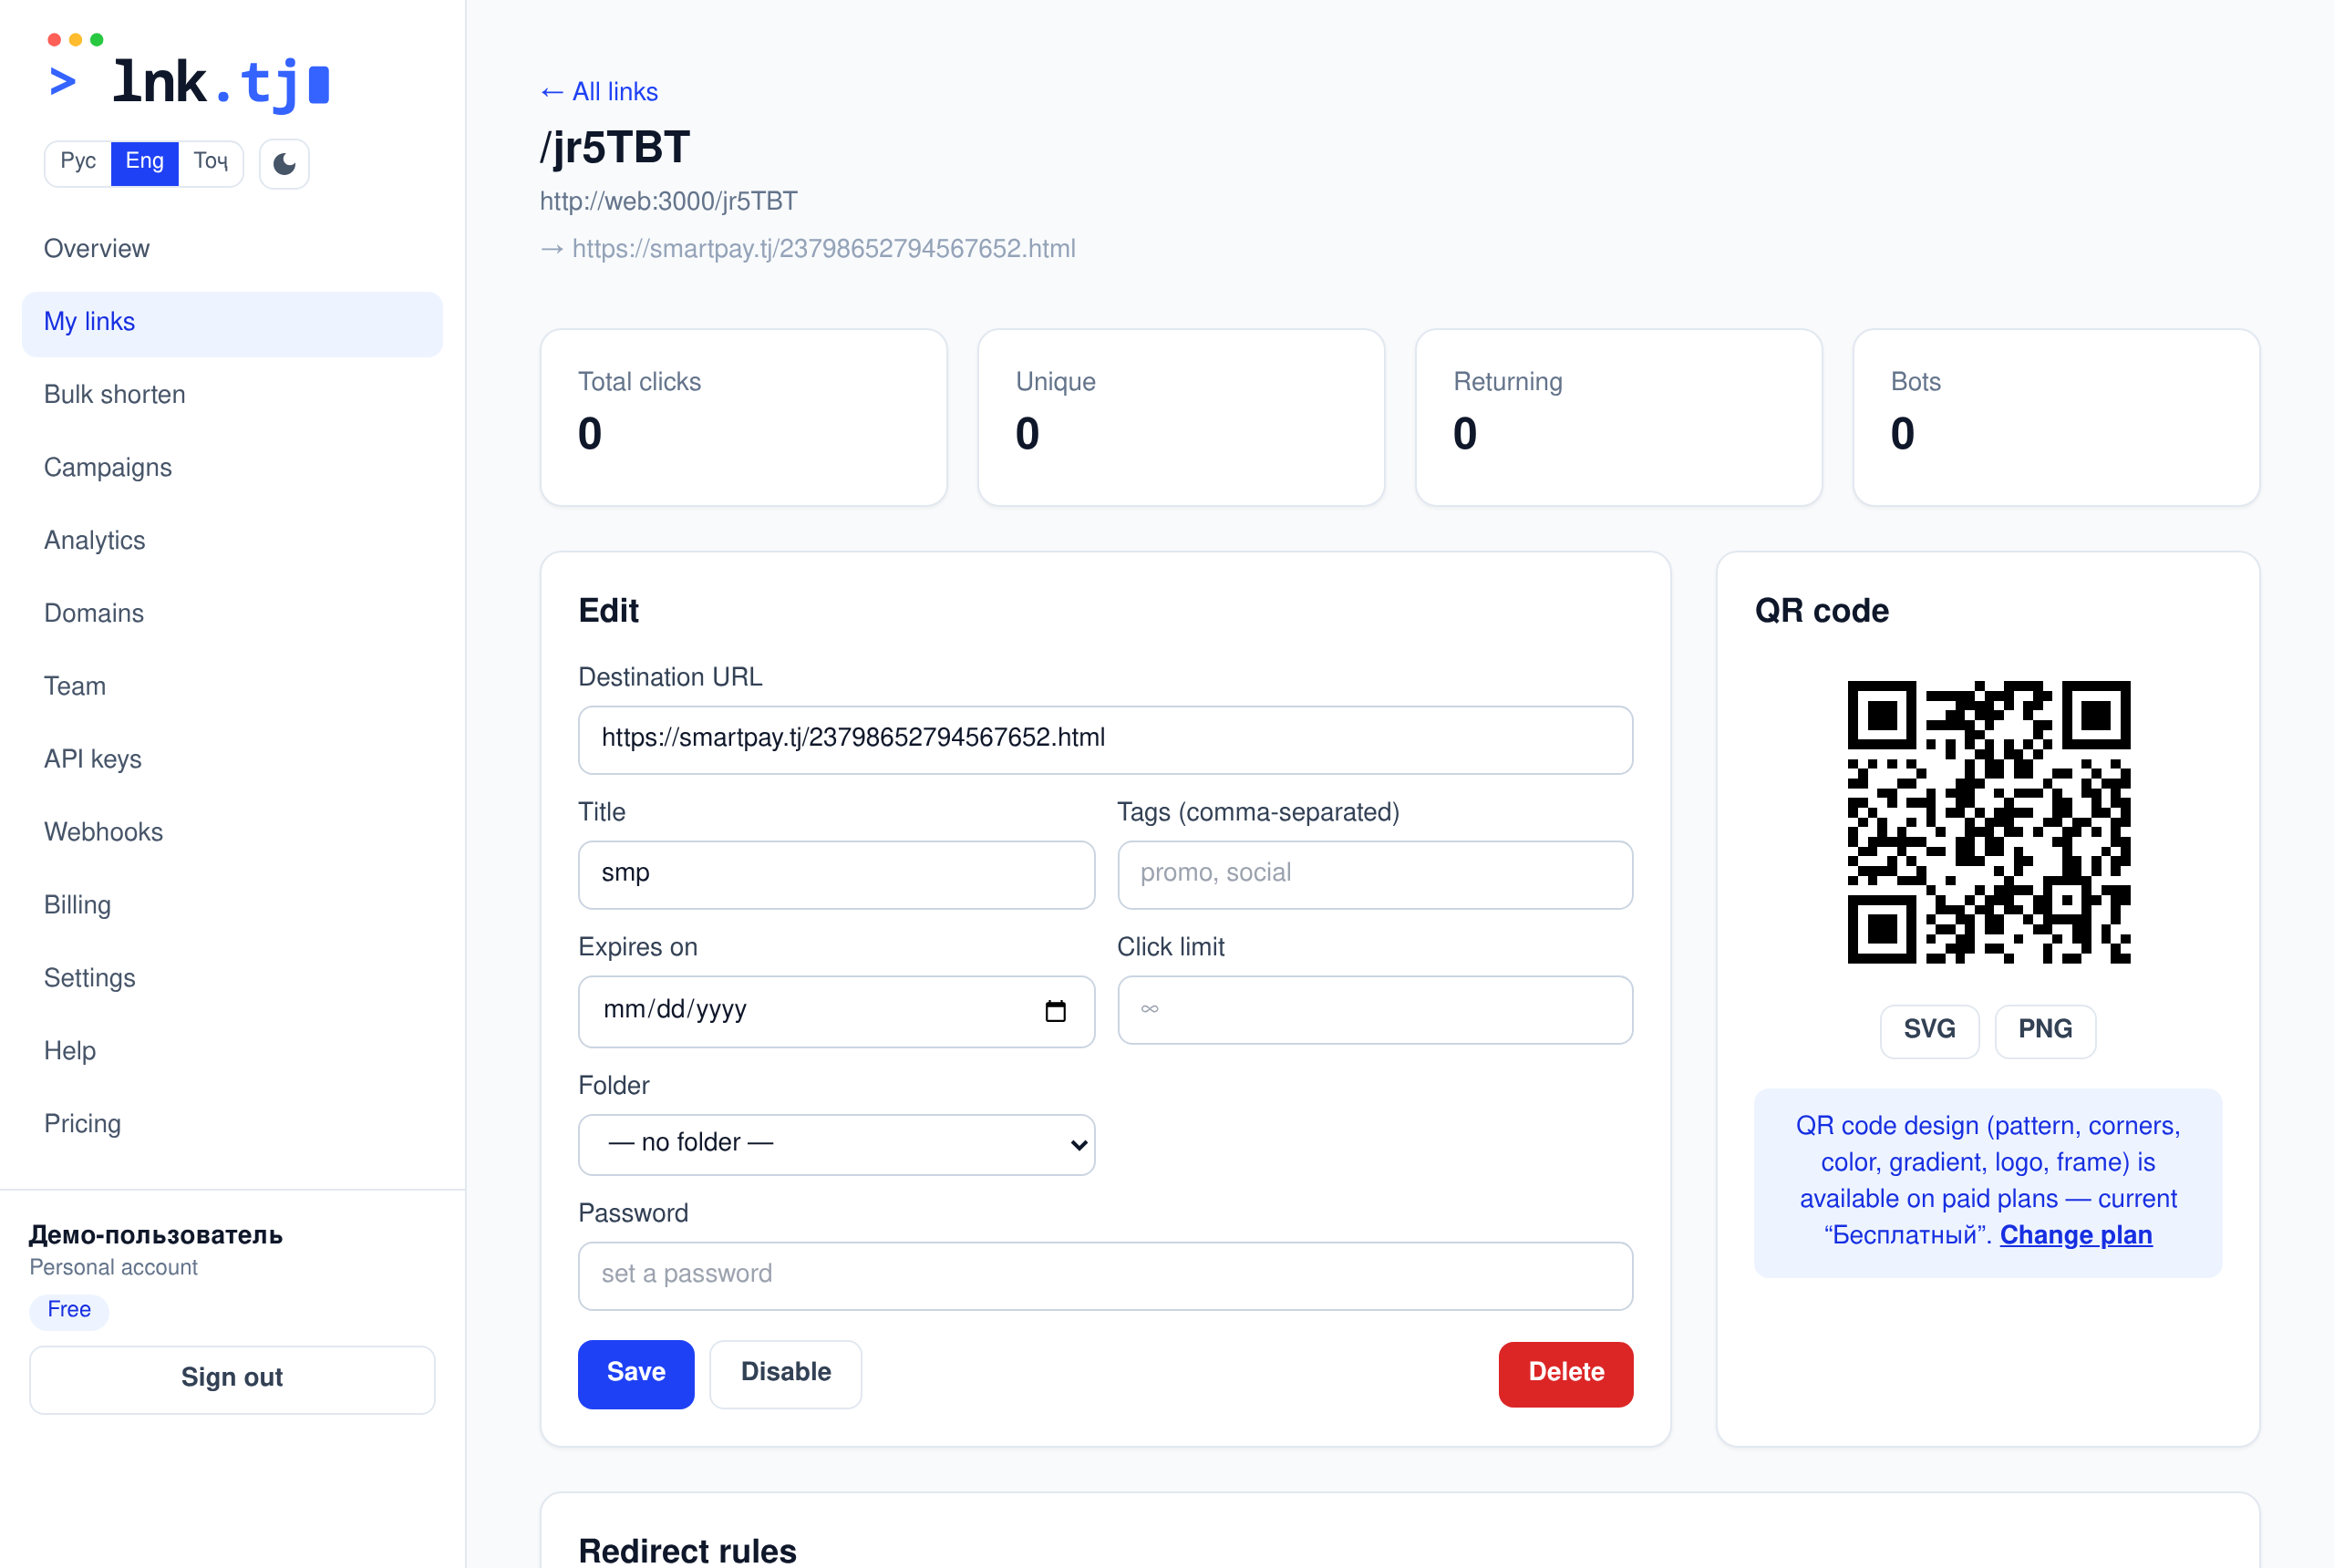Switch language to Рус
The height and width of the screenshot is (1568, 2334).
(78, 162)
